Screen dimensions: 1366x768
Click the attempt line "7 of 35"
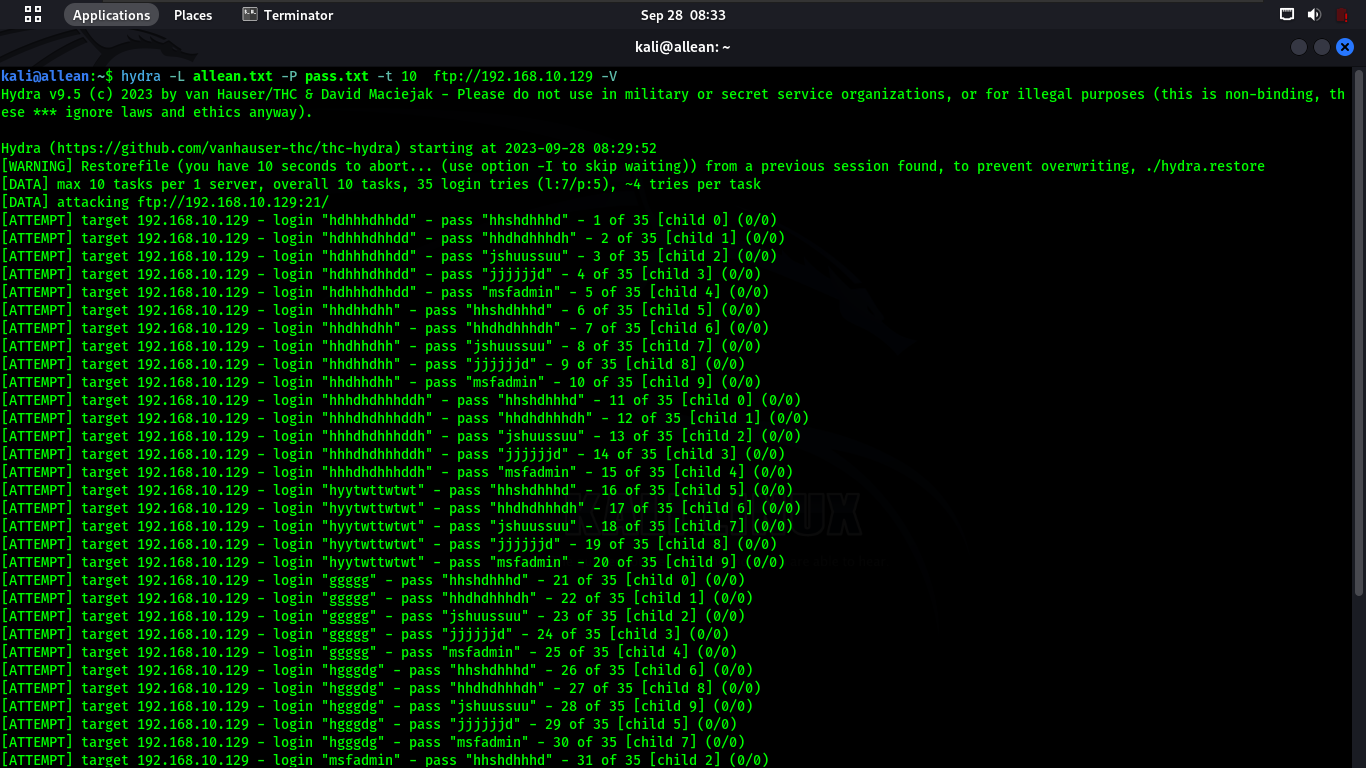pos(385,328)
